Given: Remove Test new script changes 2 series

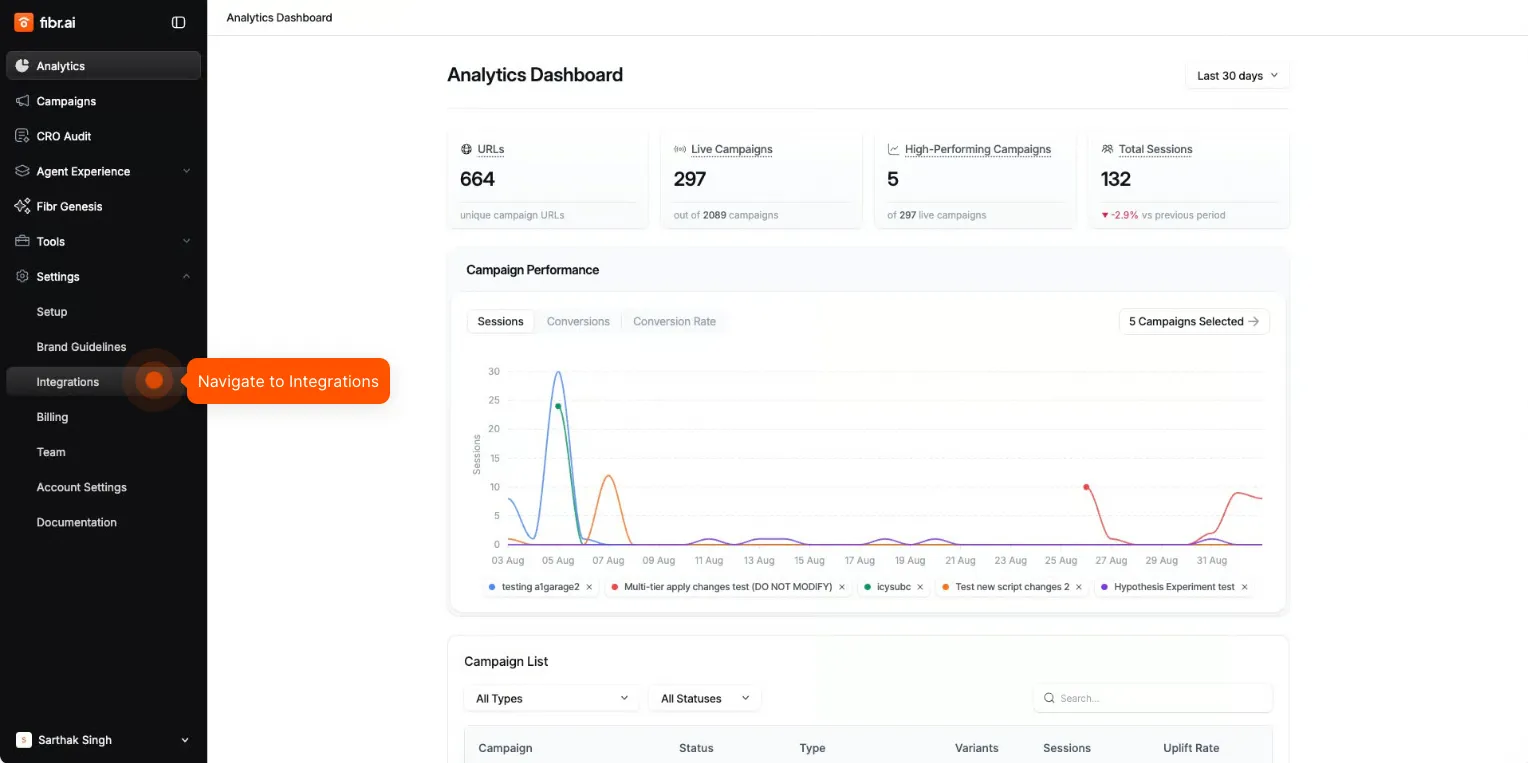Looking at the screenshot, I should click(1079, 587).
